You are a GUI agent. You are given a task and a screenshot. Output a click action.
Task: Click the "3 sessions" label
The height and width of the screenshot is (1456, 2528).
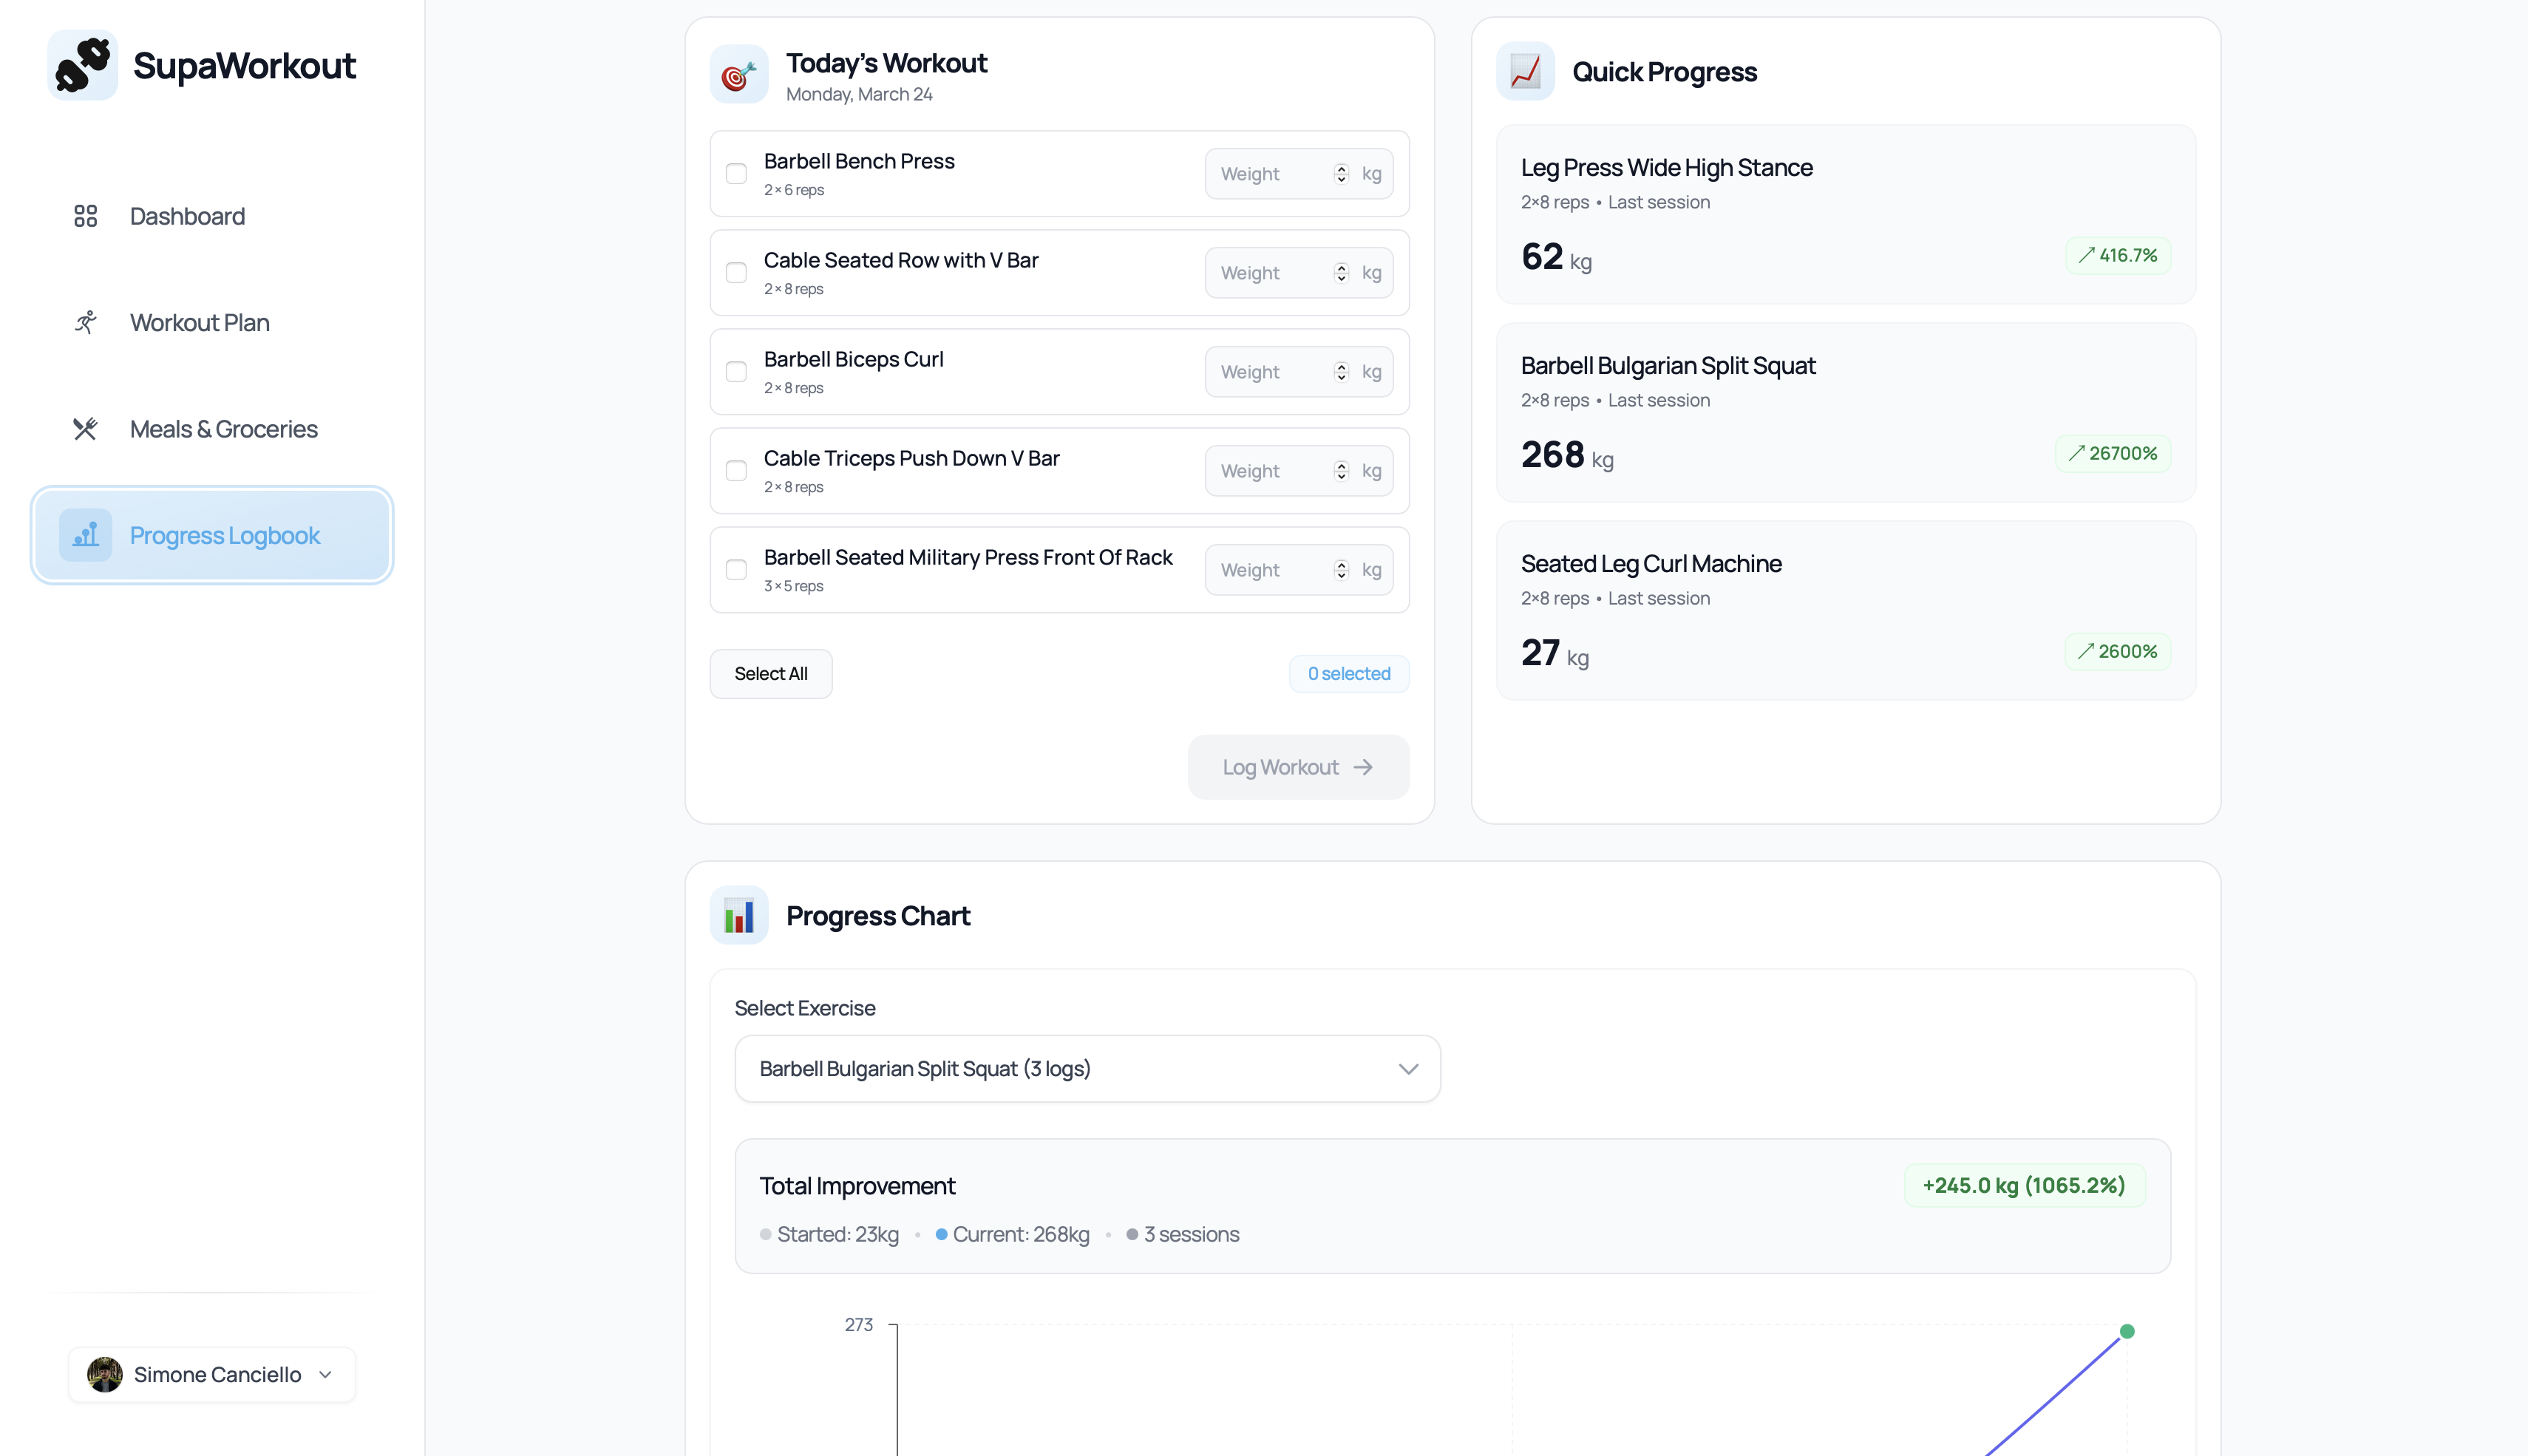tap(1192, 1234)
